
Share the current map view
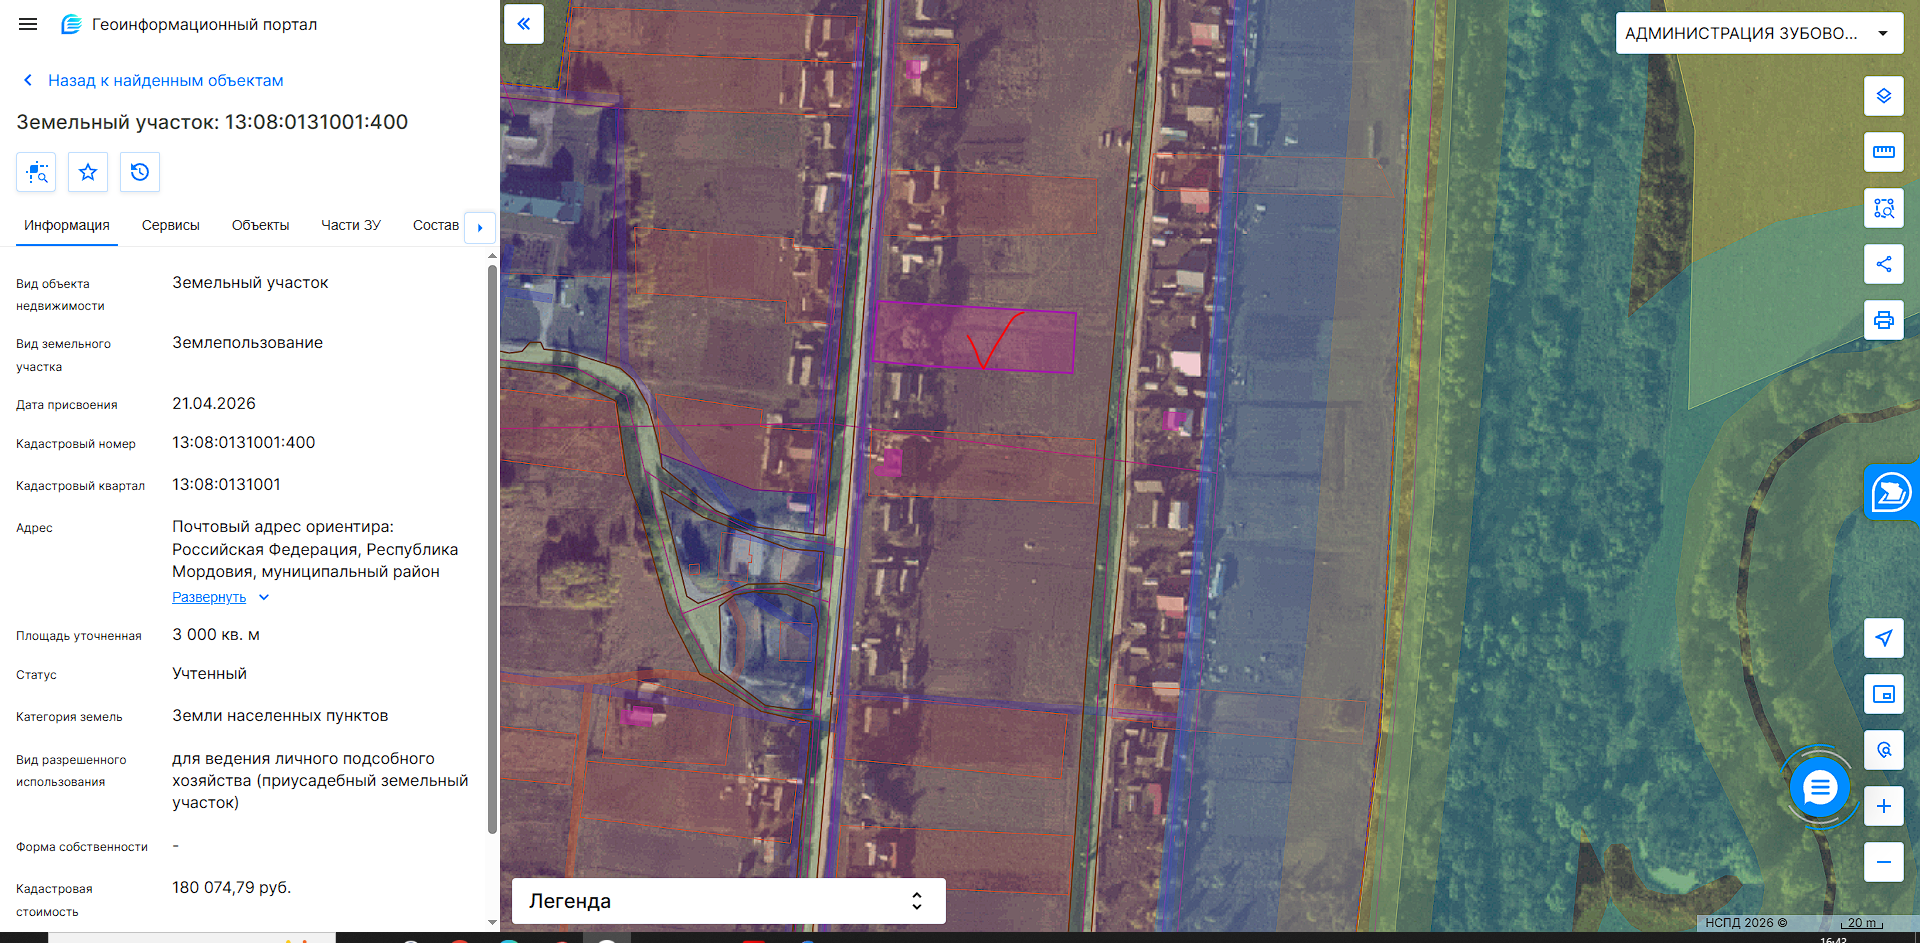point(1884,264)
